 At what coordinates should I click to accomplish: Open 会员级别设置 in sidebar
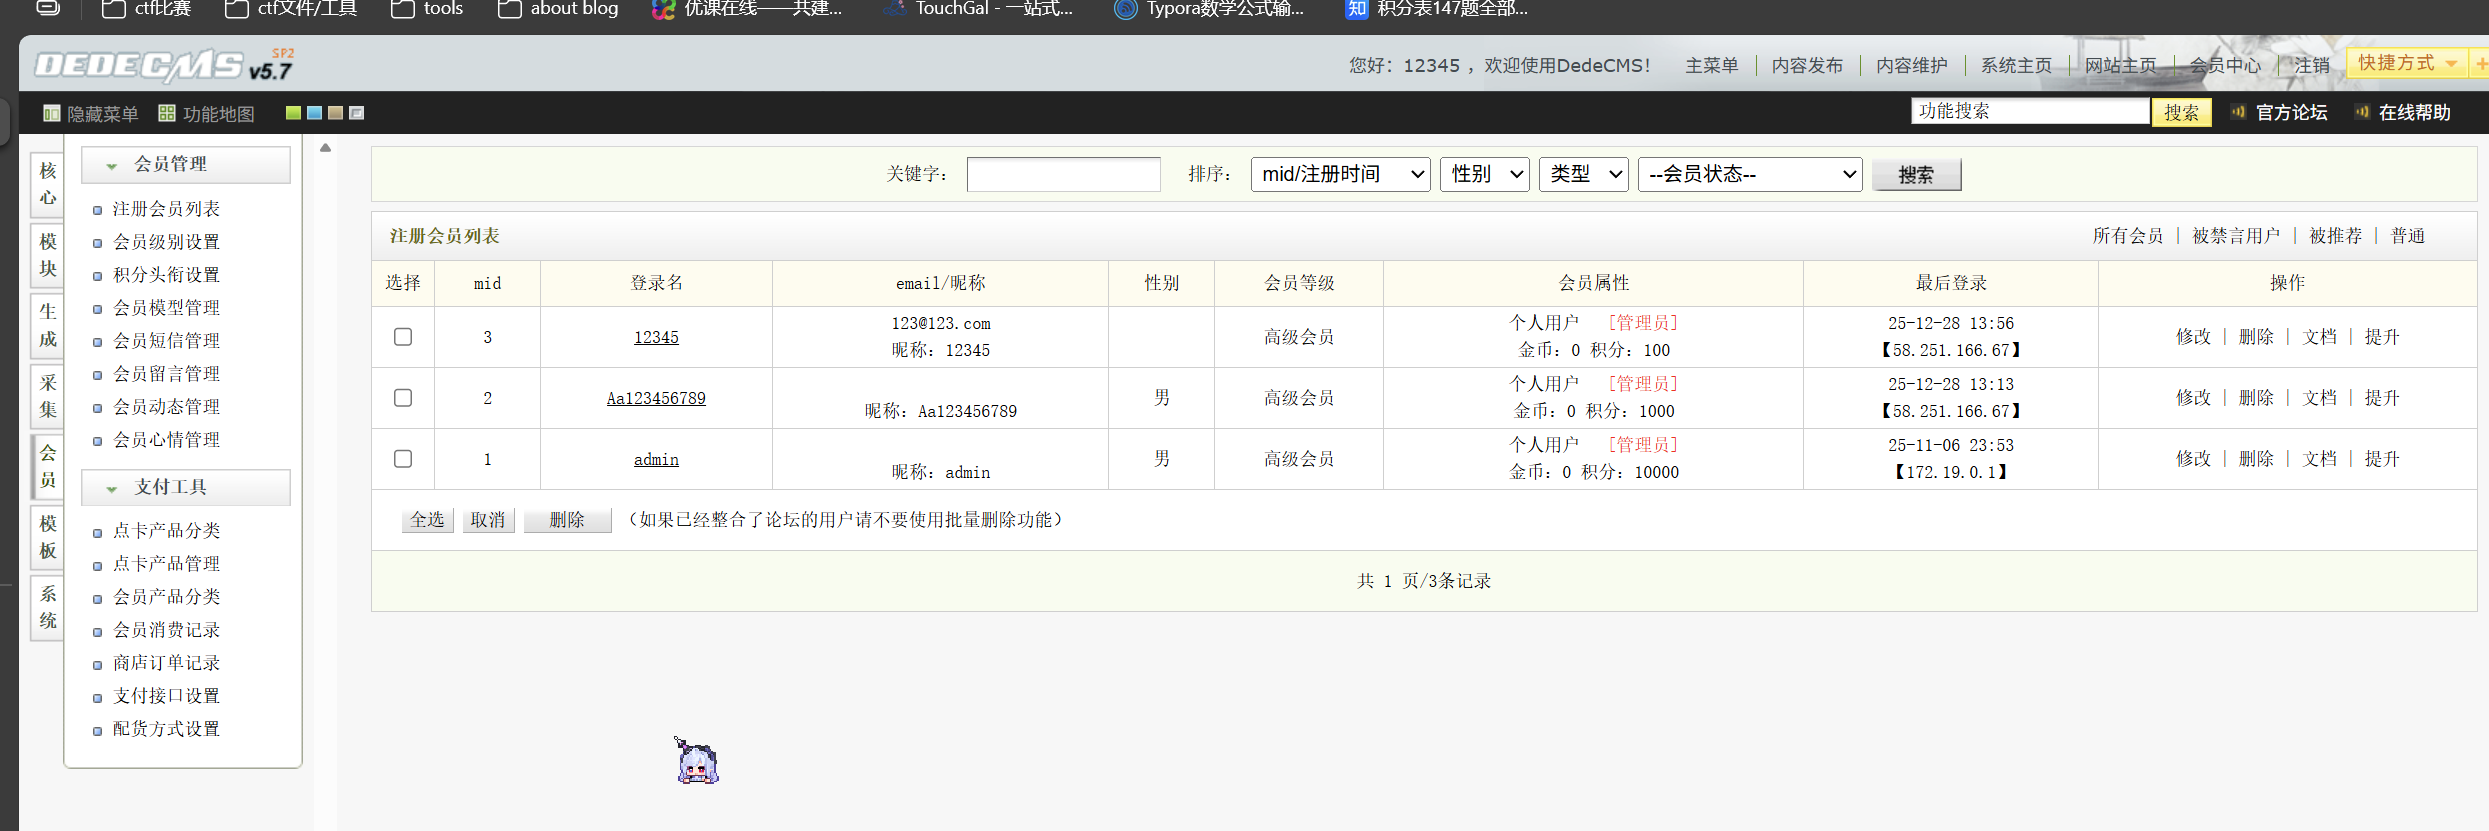click(166, 242)
